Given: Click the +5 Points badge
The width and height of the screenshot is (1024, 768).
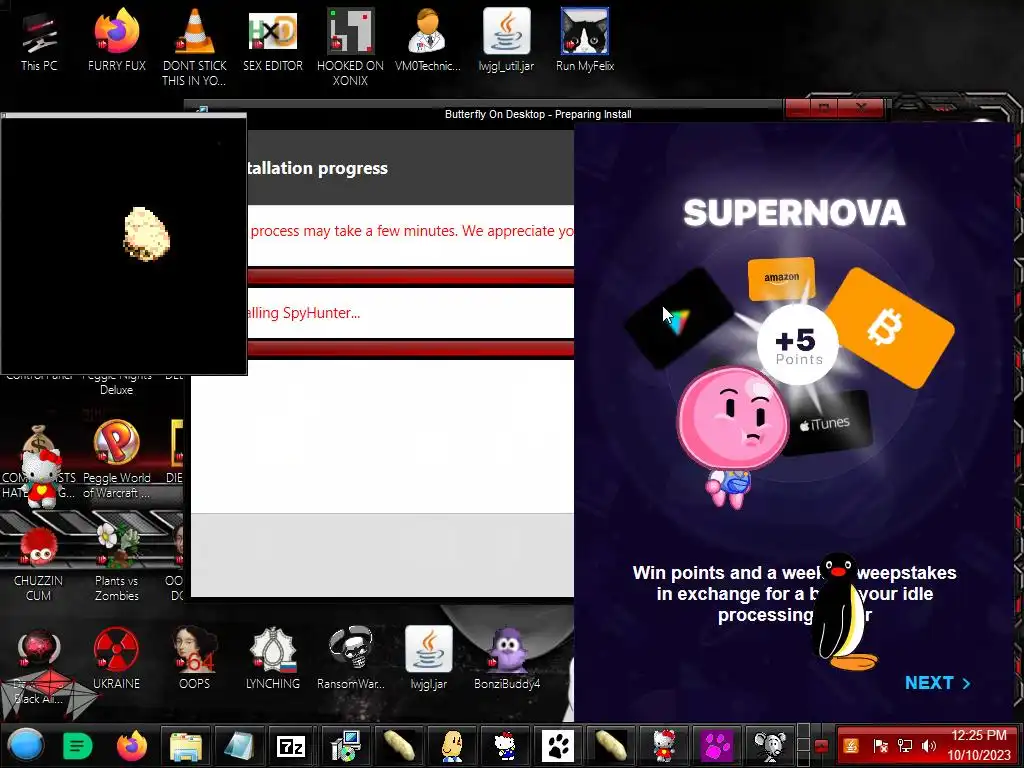Looking at the screenshot, I should 797,344.
